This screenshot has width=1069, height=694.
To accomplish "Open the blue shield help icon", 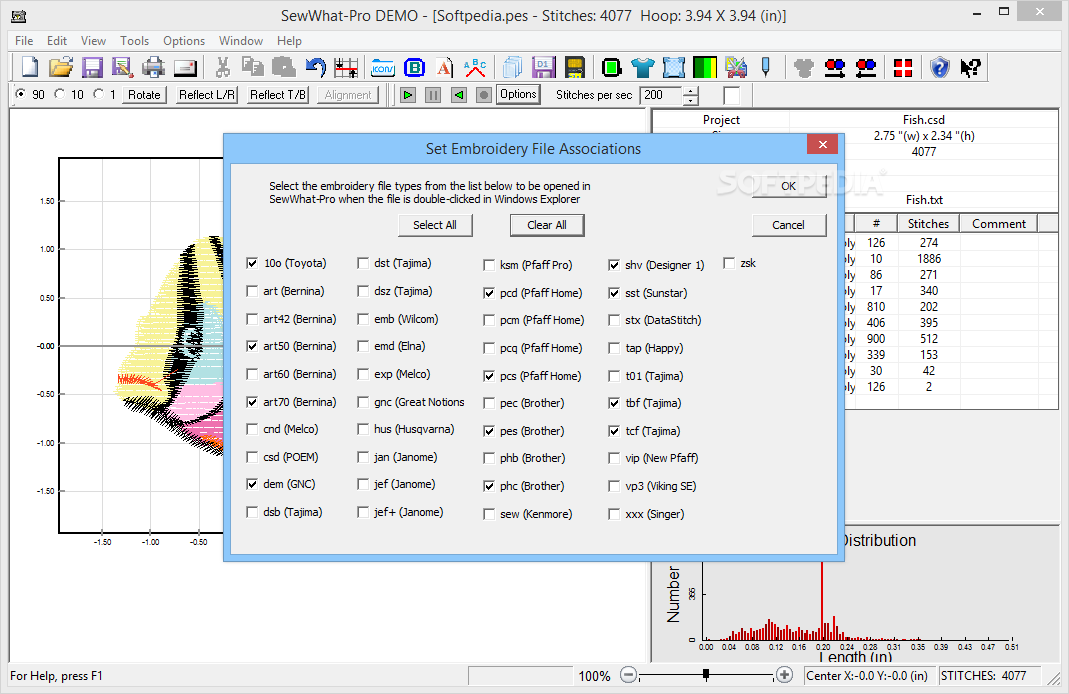I will point(940,67).
